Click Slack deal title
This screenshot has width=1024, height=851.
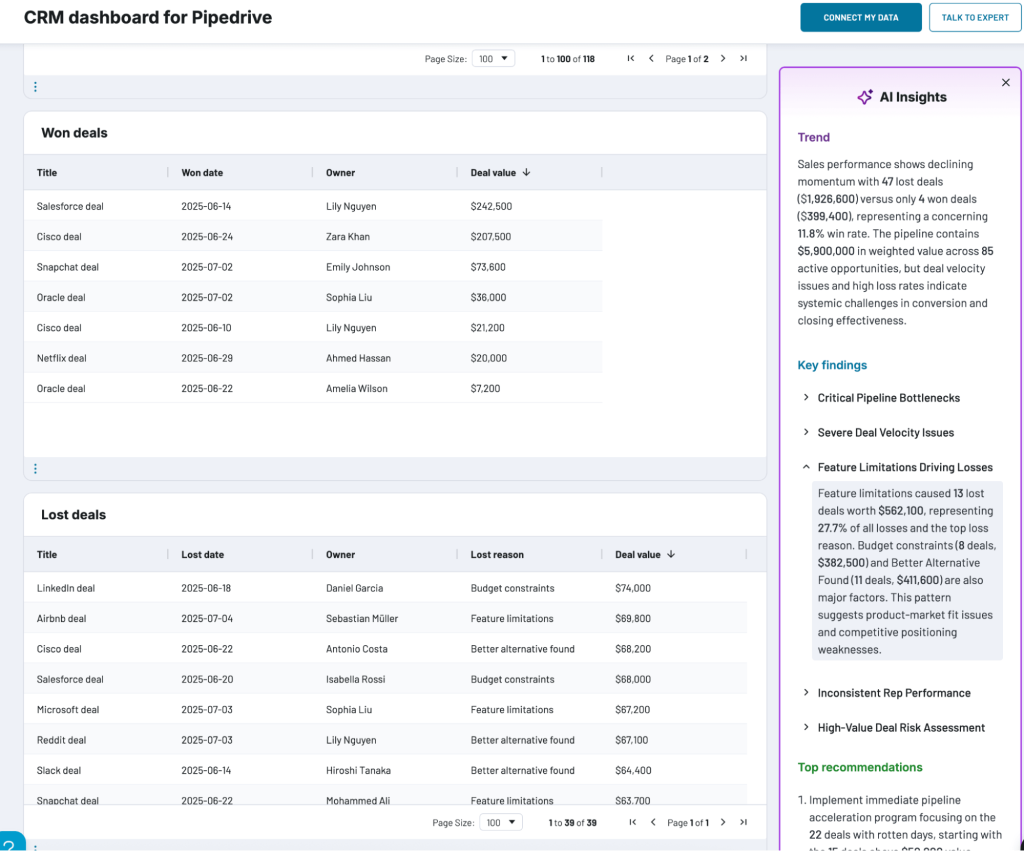click(59, 771)
